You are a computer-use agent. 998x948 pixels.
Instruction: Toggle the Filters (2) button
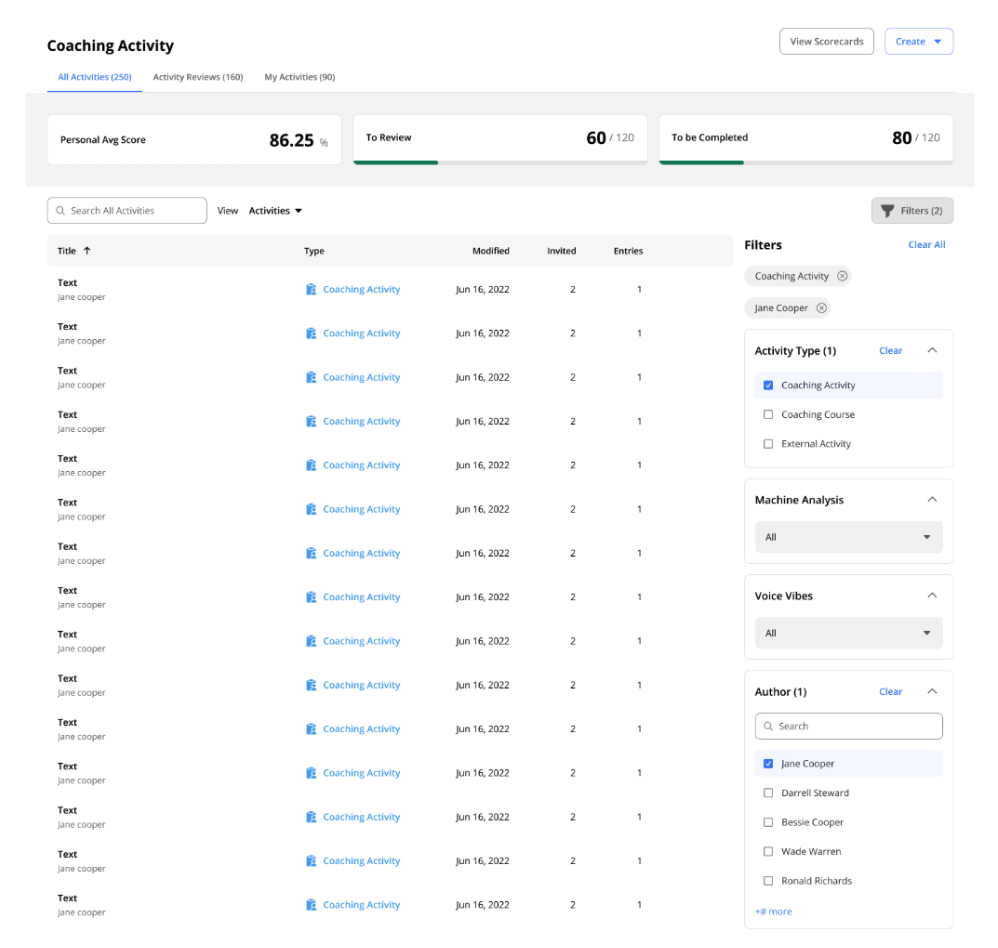(x=912, y=211)
